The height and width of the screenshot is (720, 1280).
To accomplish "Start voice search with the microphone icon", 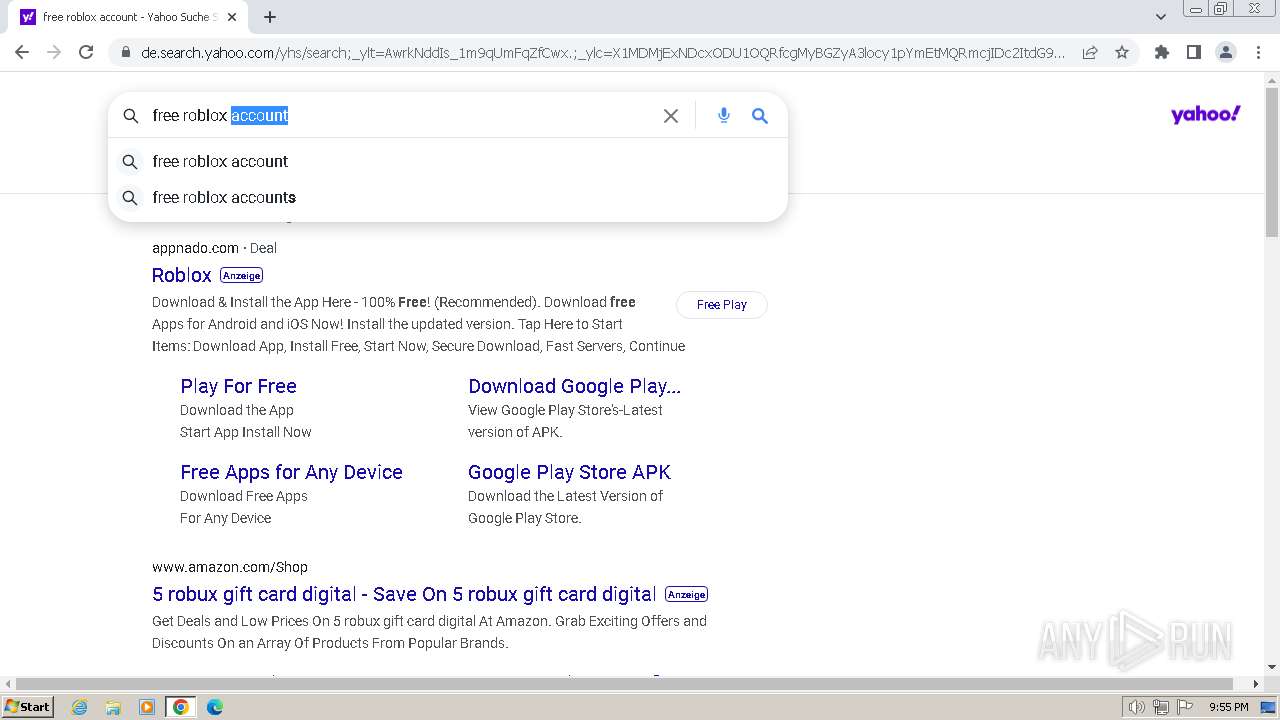I will [724, 116].
